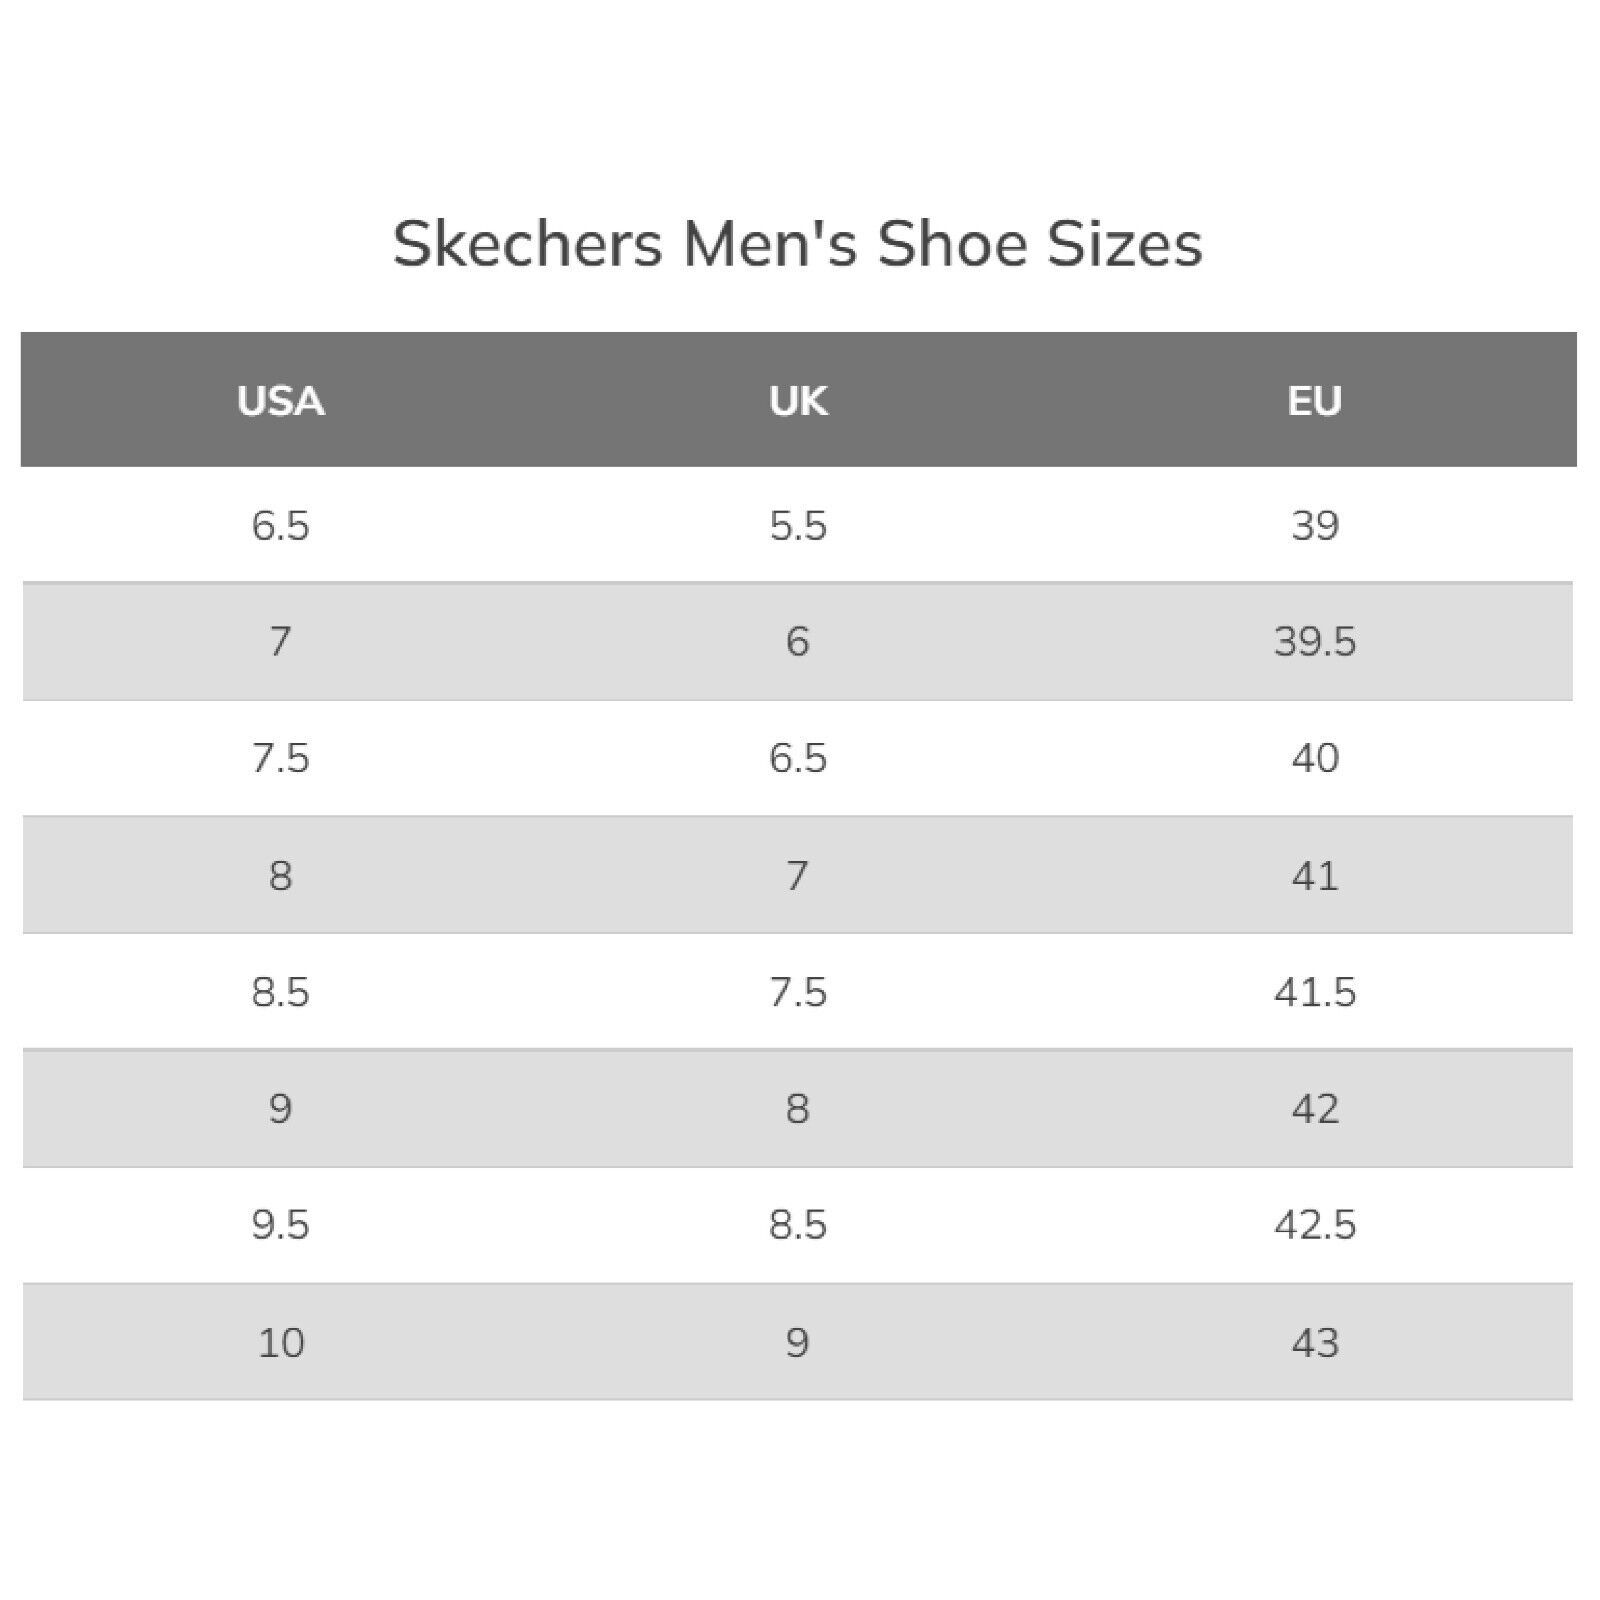Select USA size 9.5 cell
This screenshot has width=1600, height=1600.
(280, 1225)
